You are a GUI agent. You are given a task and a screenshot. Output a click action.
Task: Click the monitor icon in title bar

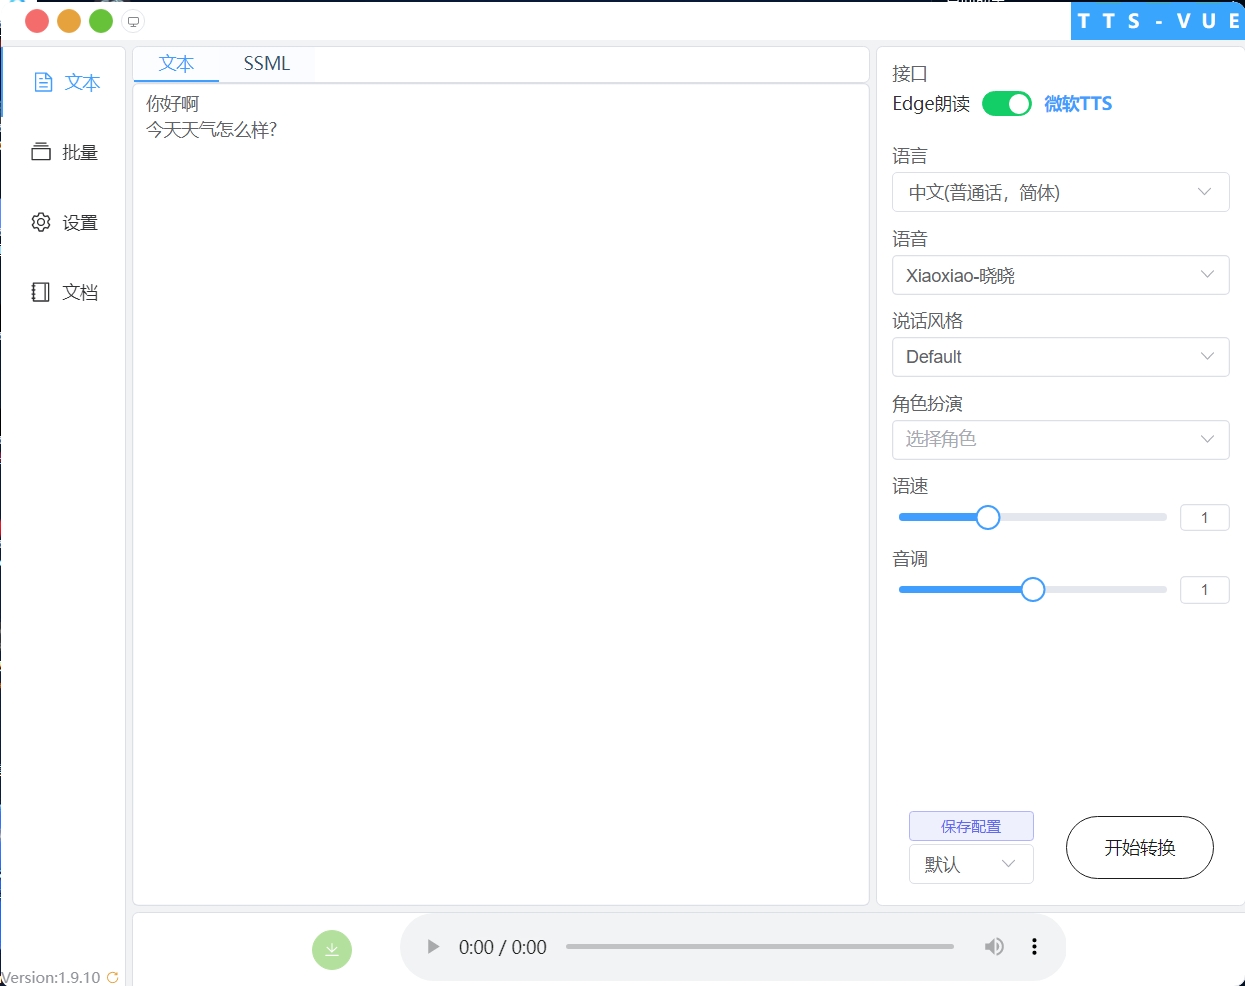pyautogui.click(x=133, y=21)
